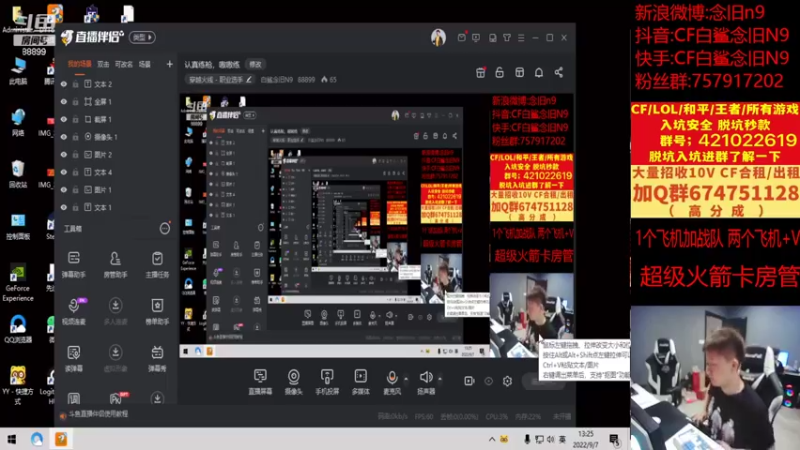Image resolution: width=800 pixels, height=450 pixels.
Task: Click the streamer avatar in title bar
Action: pos(438,37)
